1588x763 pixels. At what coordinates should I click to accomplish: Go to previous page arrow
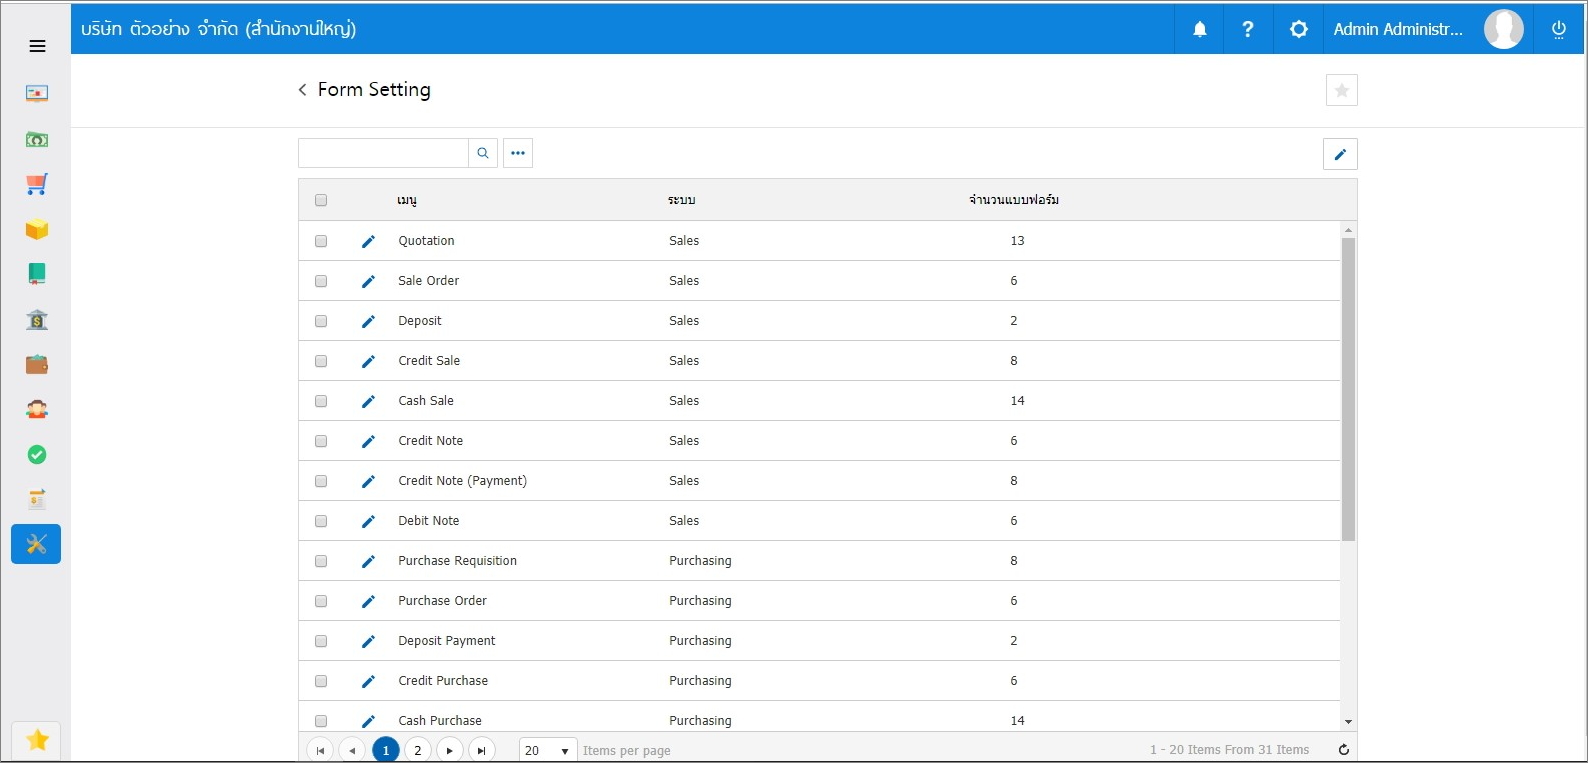point(352,750)
